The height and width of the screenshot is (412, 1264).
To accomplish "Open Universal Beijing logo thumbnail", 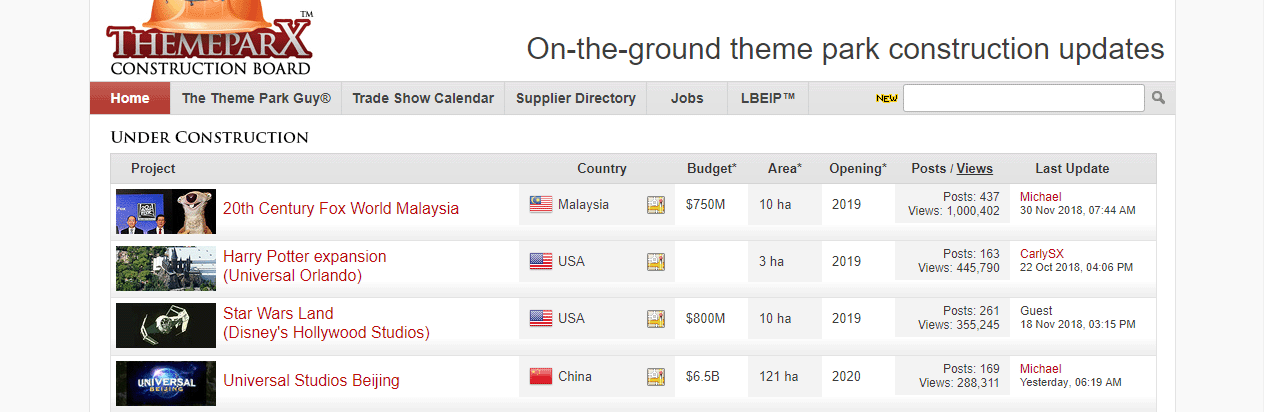I will 166,383.
